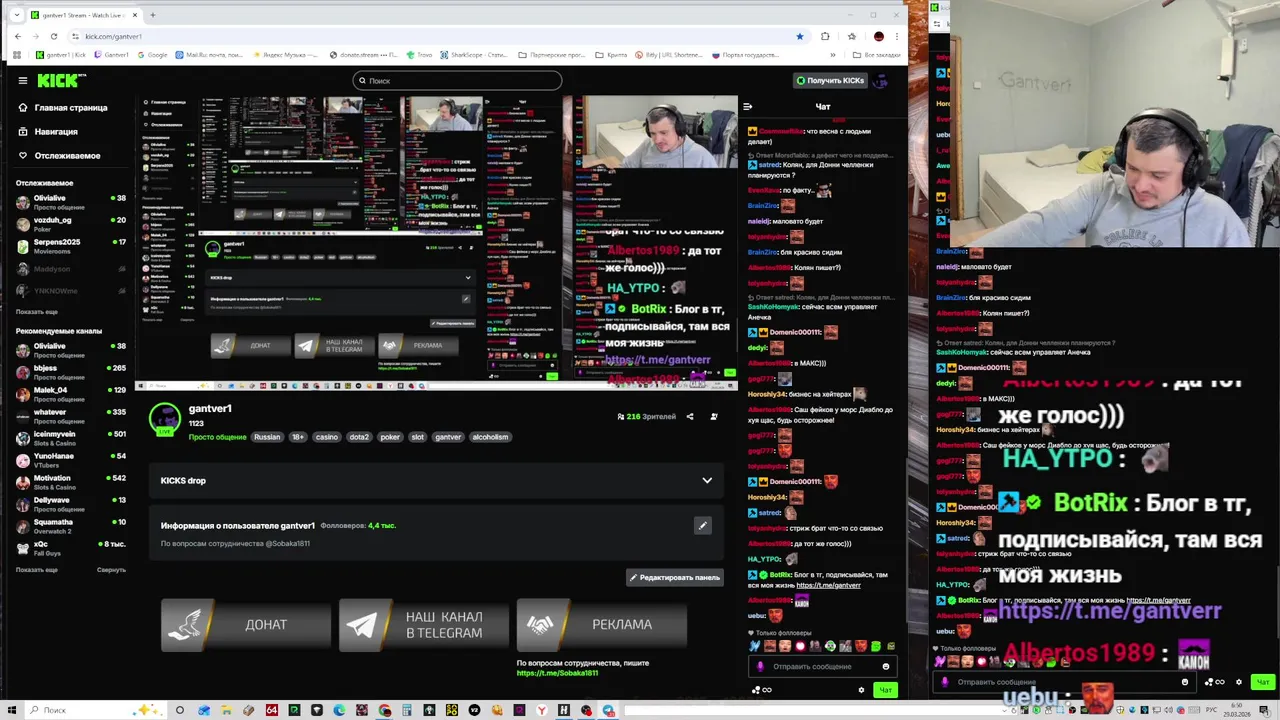Open t.me/gantverr link in chat

coord(829,585)
